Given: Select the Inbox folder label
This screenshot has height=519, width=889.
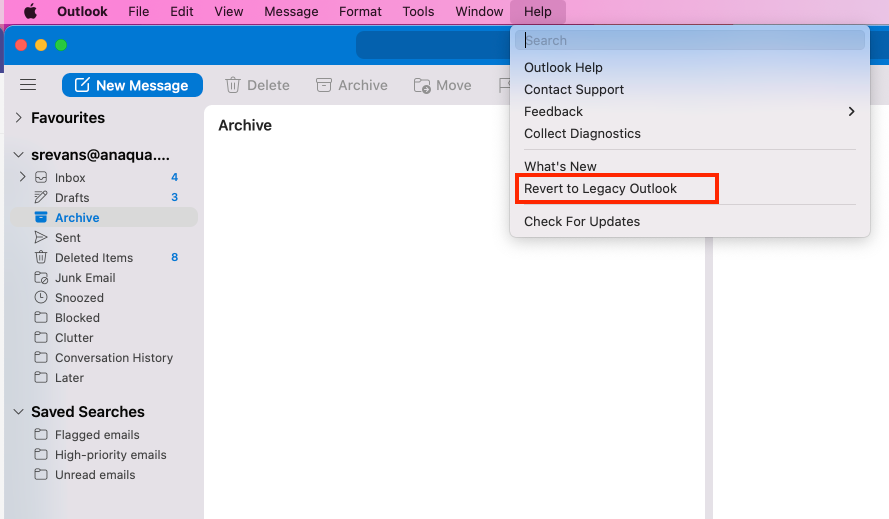Looking at the screenshot, I should [70, 178].
